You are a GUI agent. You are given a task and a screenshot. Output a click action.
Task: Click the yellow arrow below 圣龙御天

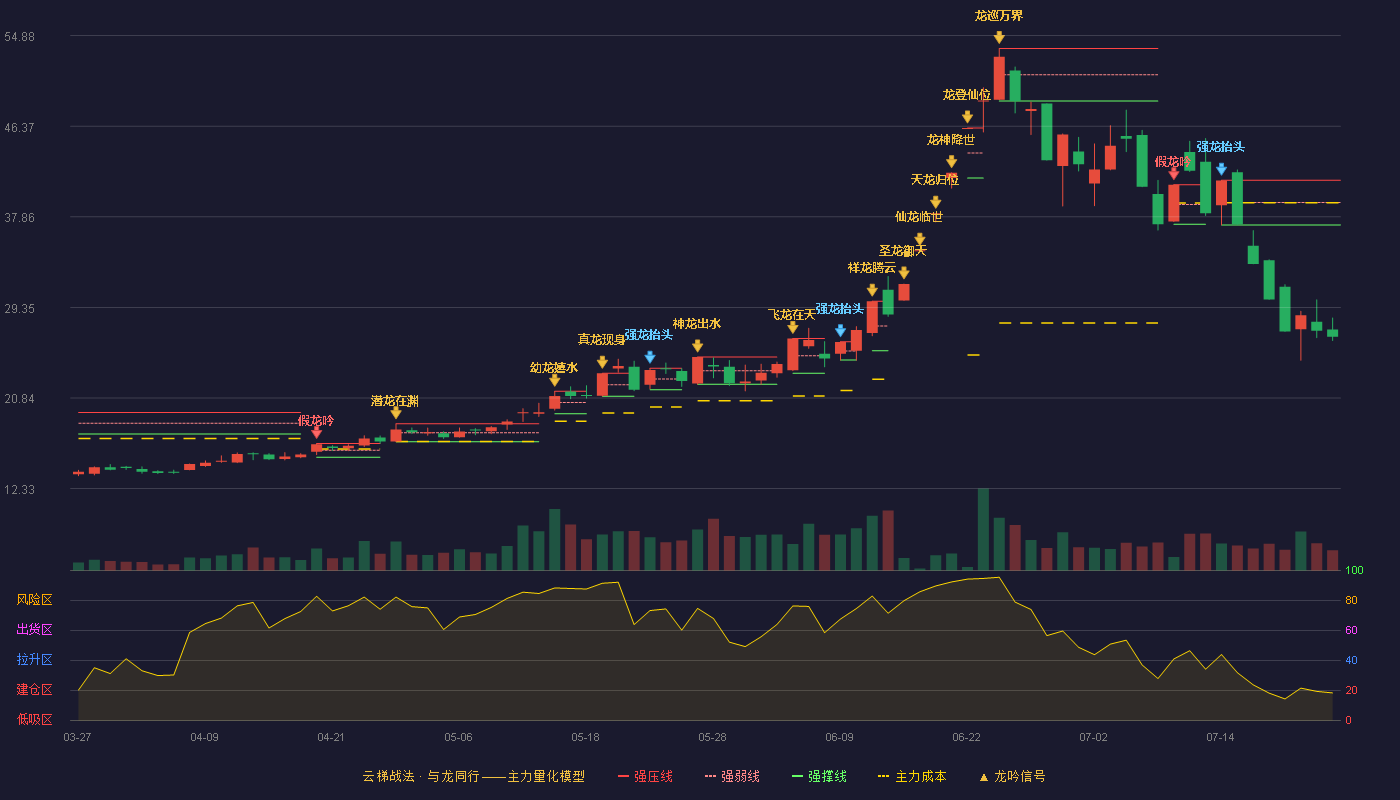tap(904, 273)
